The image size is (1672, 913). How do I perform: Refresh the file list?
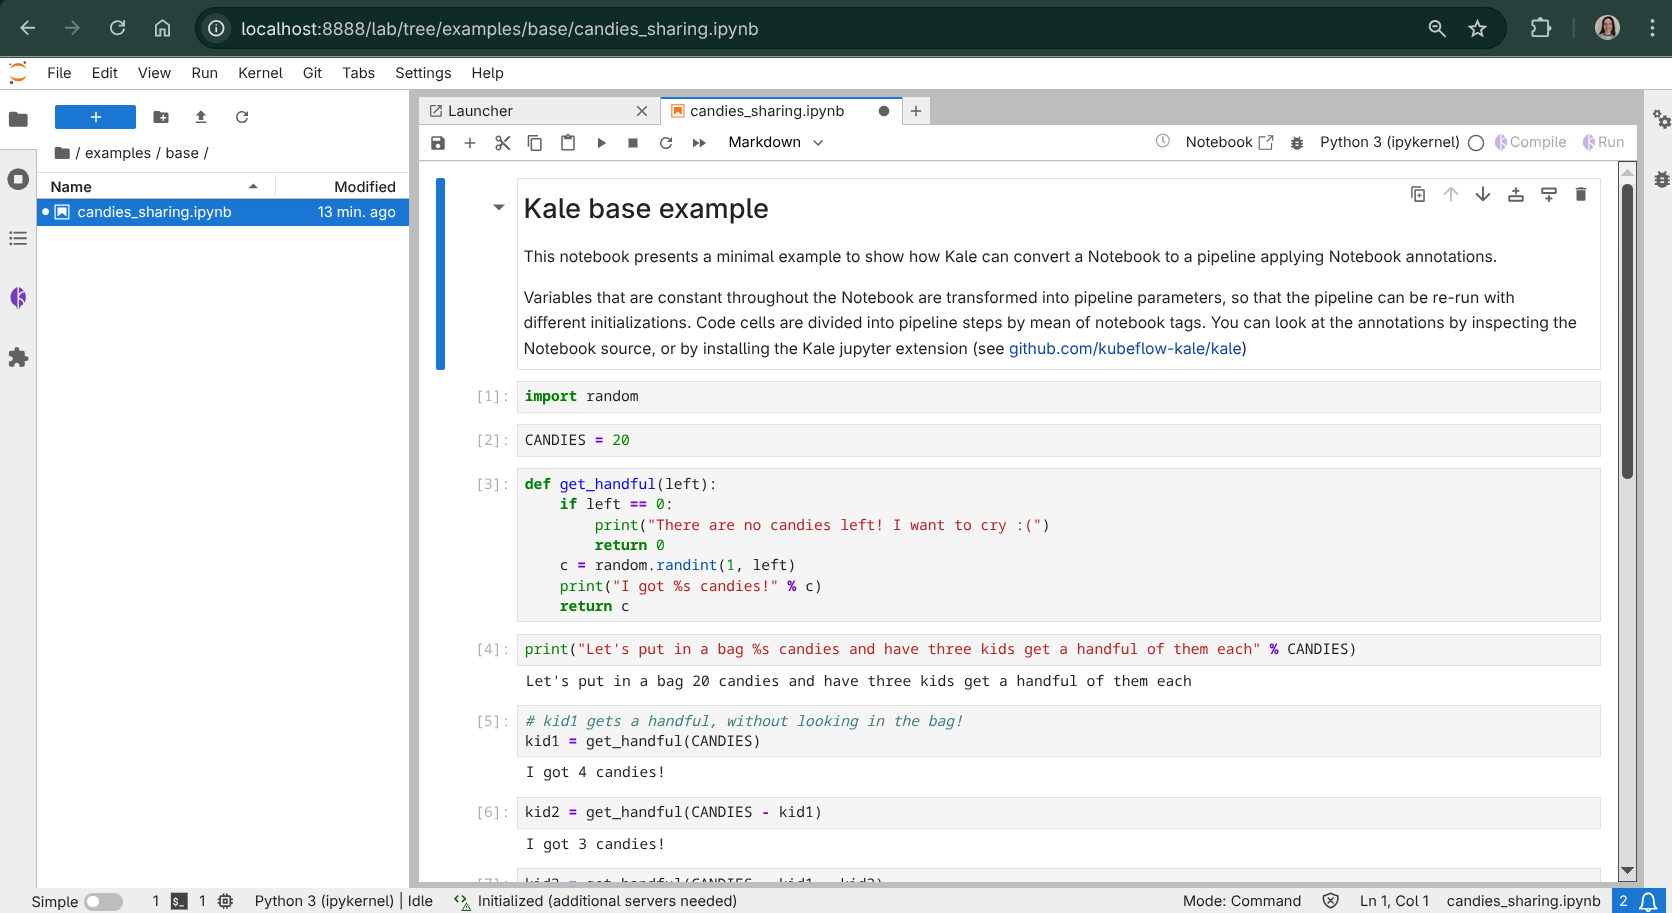point(242,117)
